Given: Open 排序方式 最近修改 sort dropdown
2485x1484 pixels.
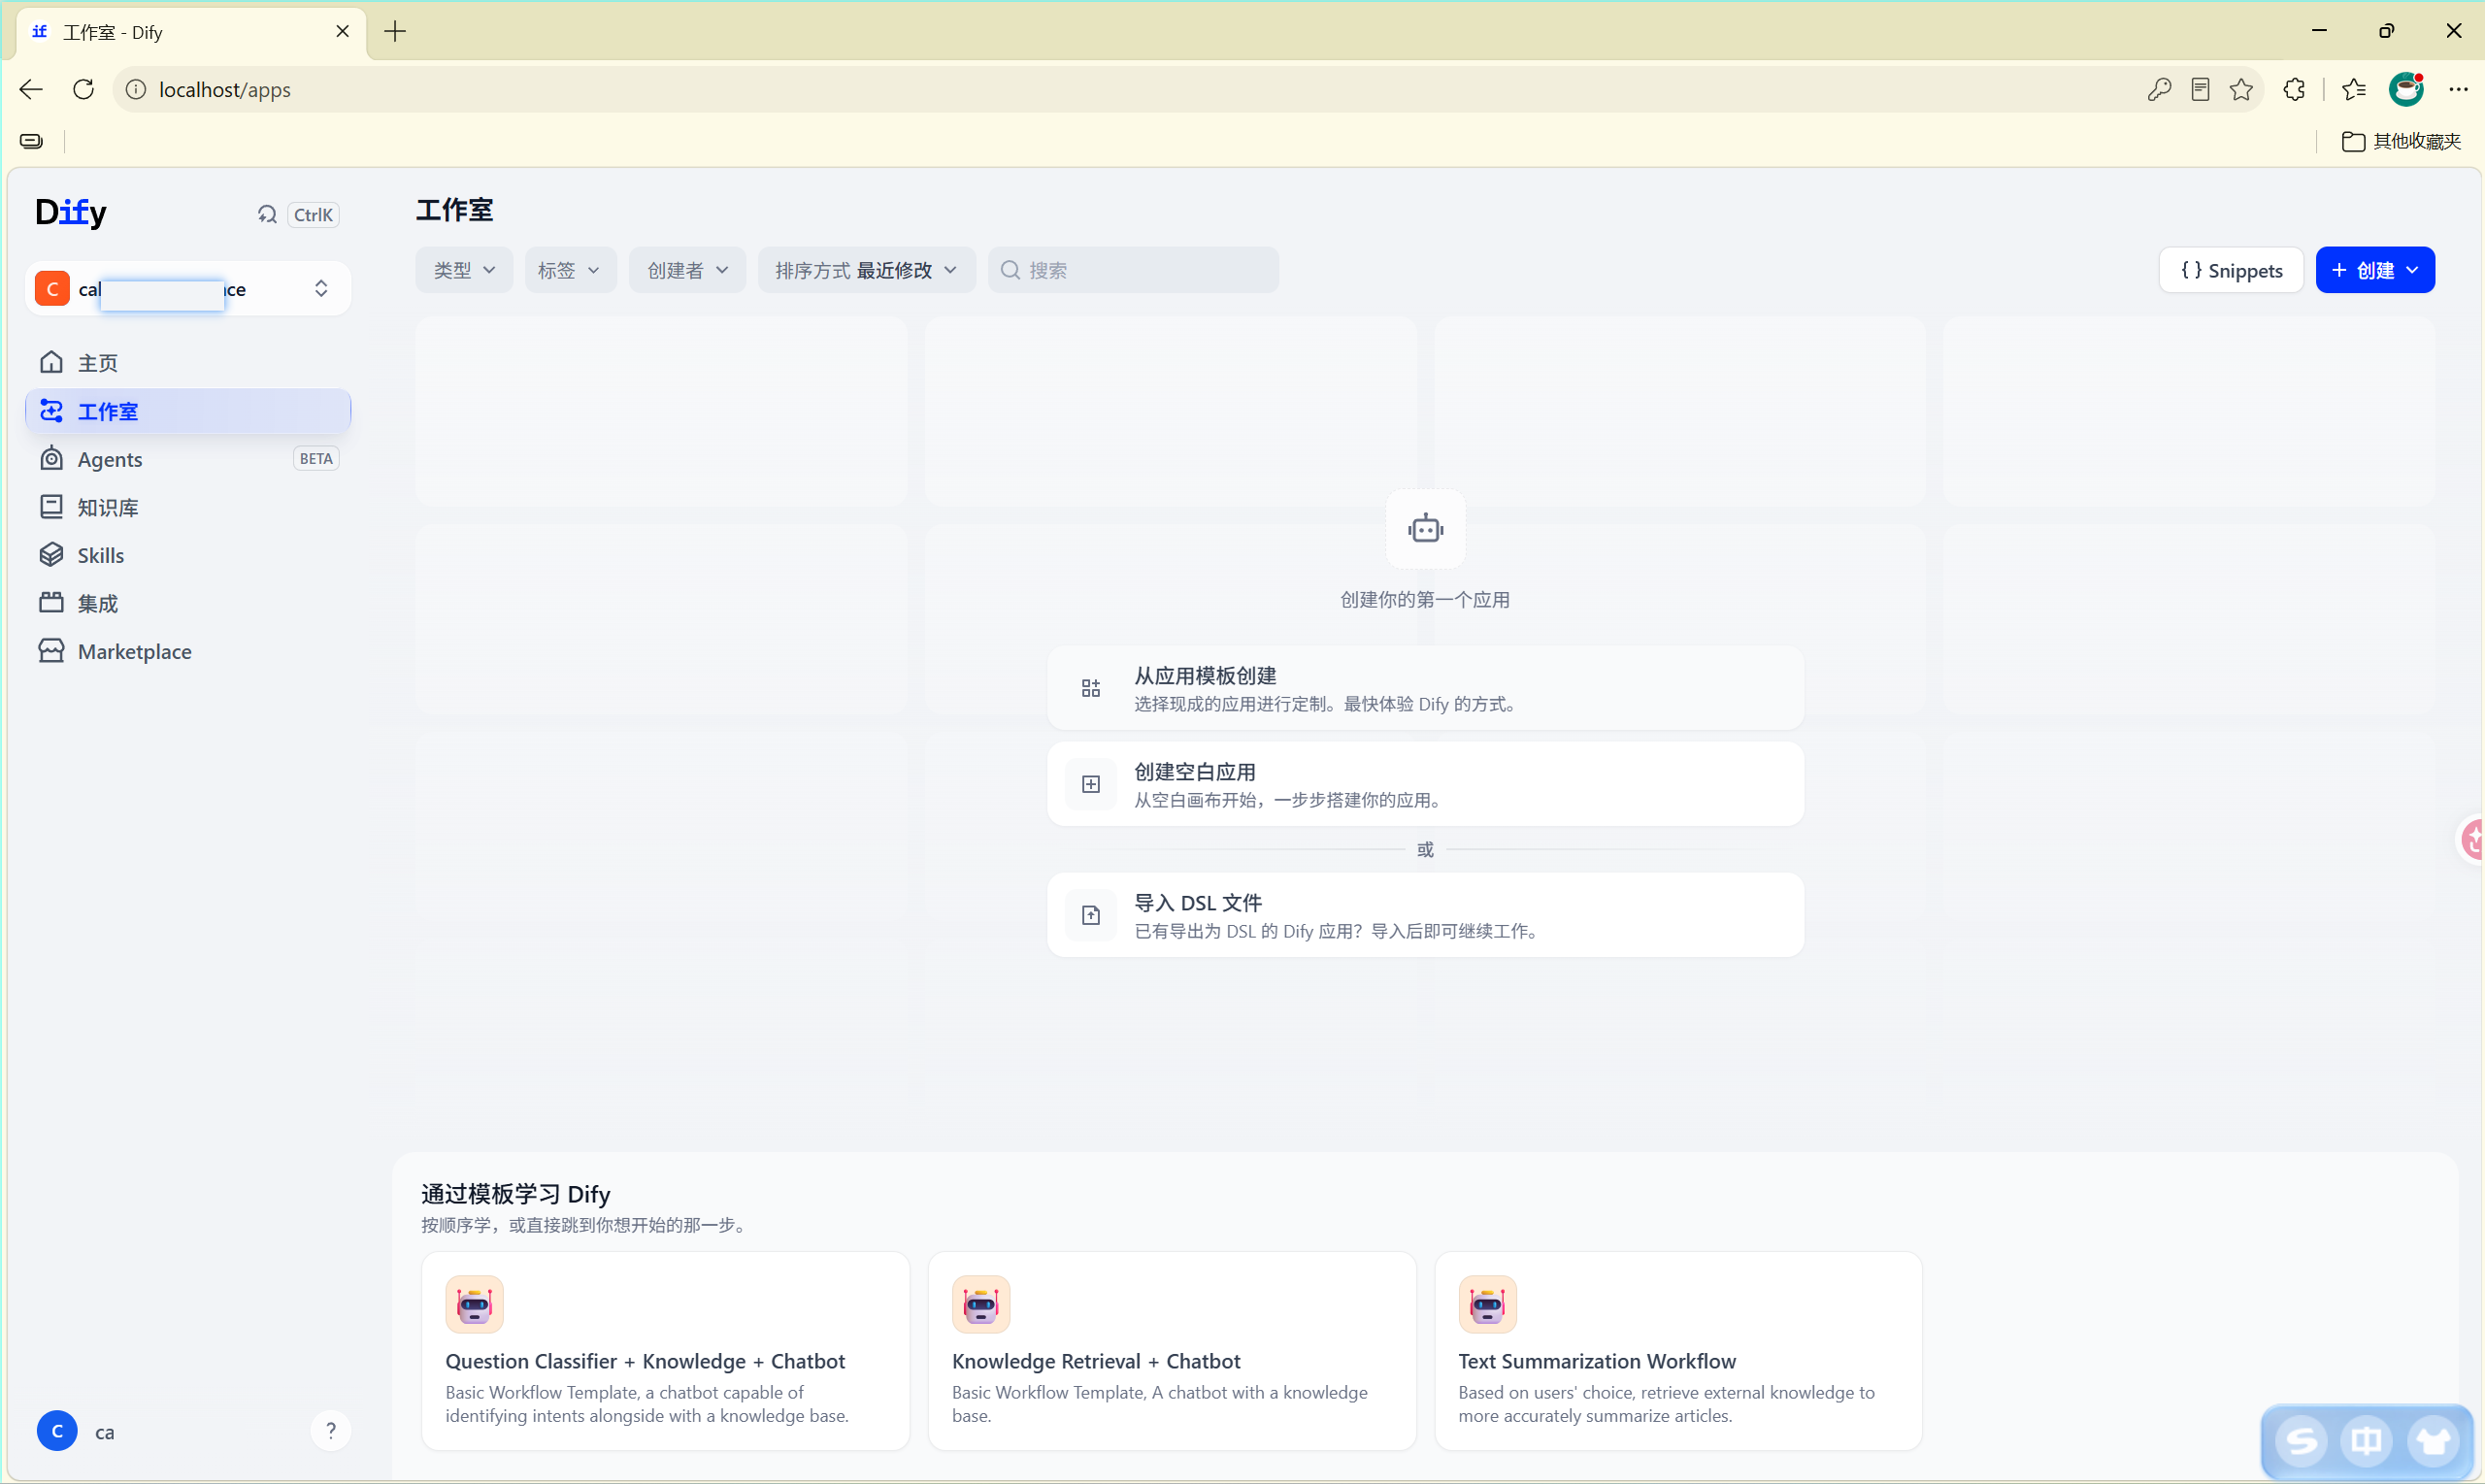Looking at the screenshot, I should point(866,270).
